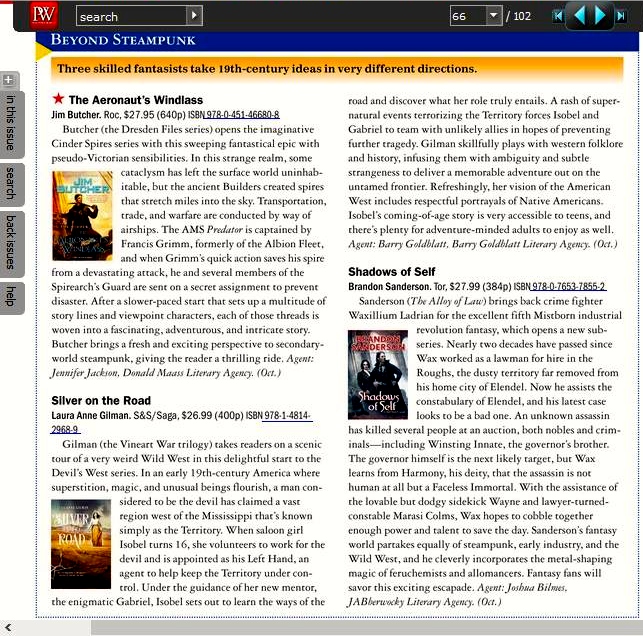Open the 'in this issue' side tab
This screenshot has height=636, width=643.
[11, 123]
